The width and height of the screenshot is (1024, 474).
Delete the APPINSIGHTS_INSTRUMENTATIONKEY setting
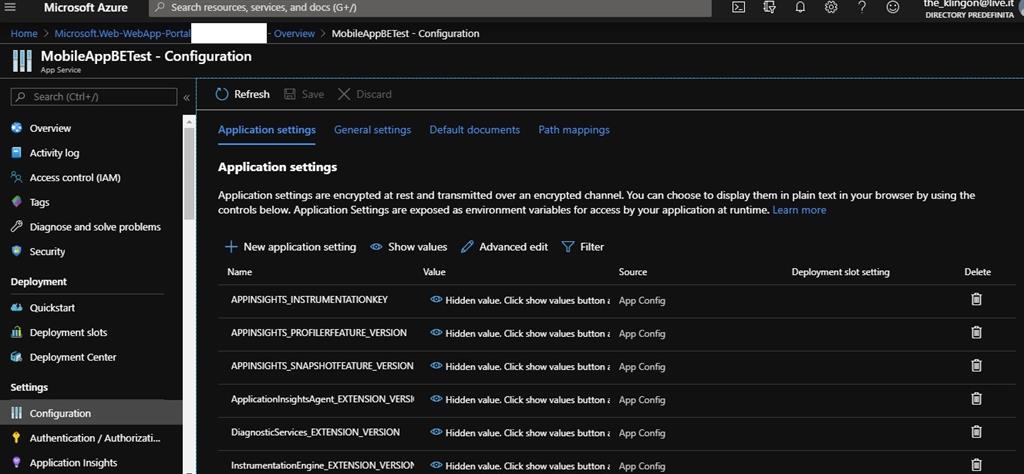(x=976, y=300)
